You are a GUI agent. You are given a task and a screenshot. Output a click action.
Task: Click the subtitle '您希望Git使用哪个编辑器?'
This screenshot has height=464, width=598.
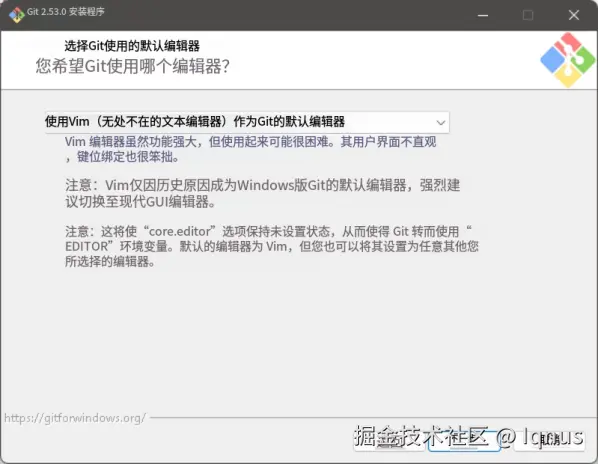pyautogui.click(x=133, y=66)
